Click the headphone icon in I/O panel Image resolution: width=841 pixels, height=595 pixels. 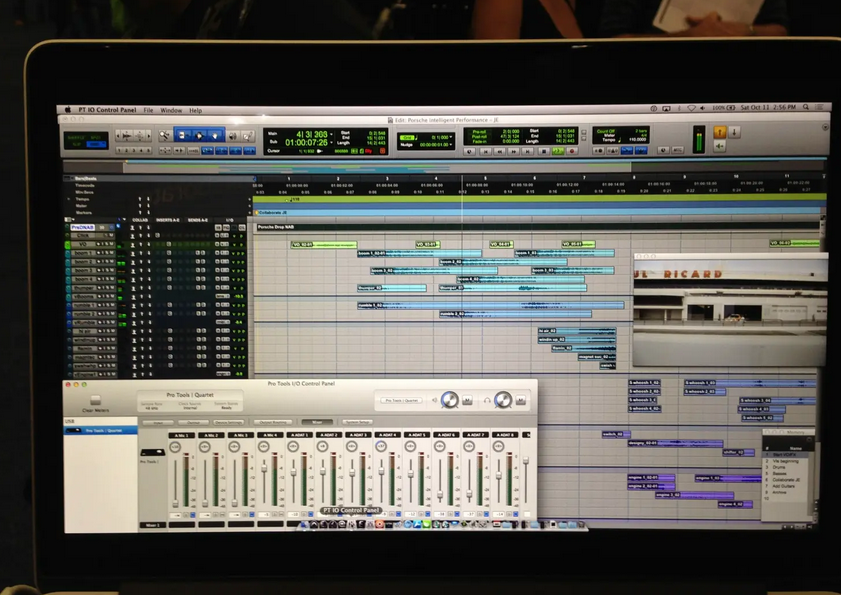tap(486, 400)
